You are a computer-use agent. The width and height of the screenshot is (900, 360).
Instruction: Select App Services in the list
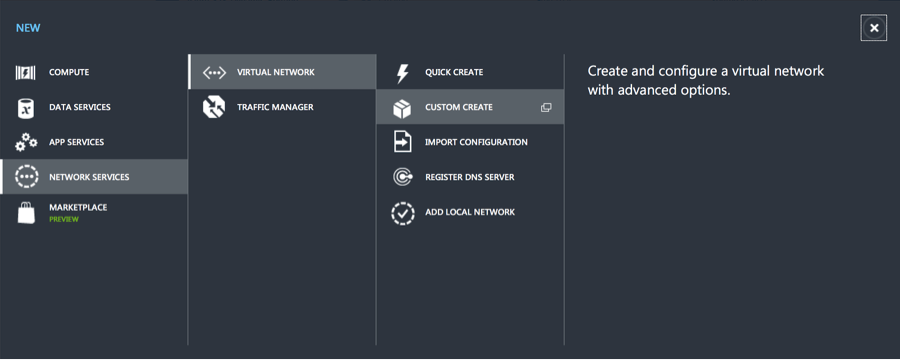94,142
